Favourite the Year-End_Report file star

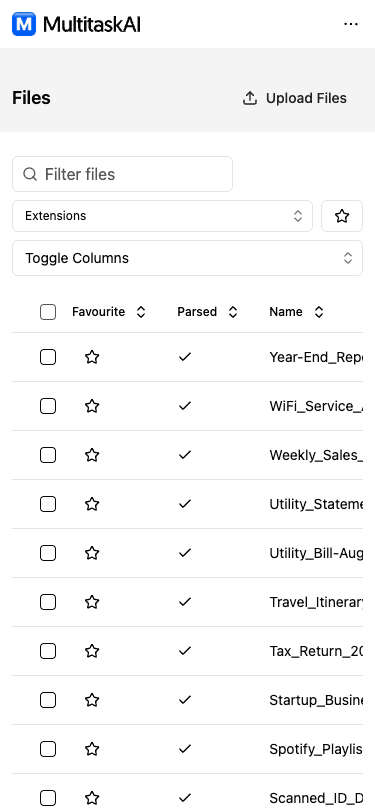pos(92,357)
